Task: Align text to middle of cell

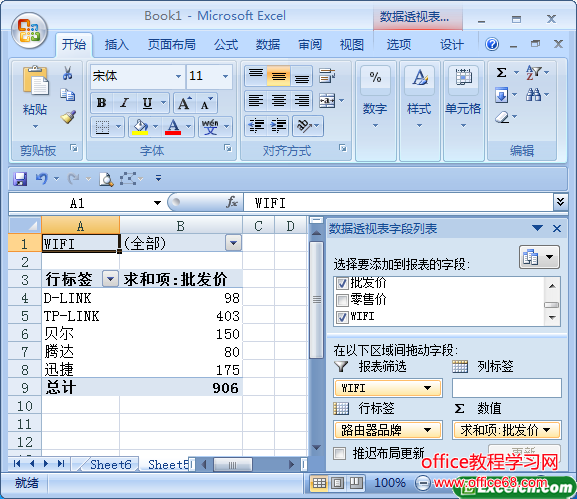Action: click(279, 76)
